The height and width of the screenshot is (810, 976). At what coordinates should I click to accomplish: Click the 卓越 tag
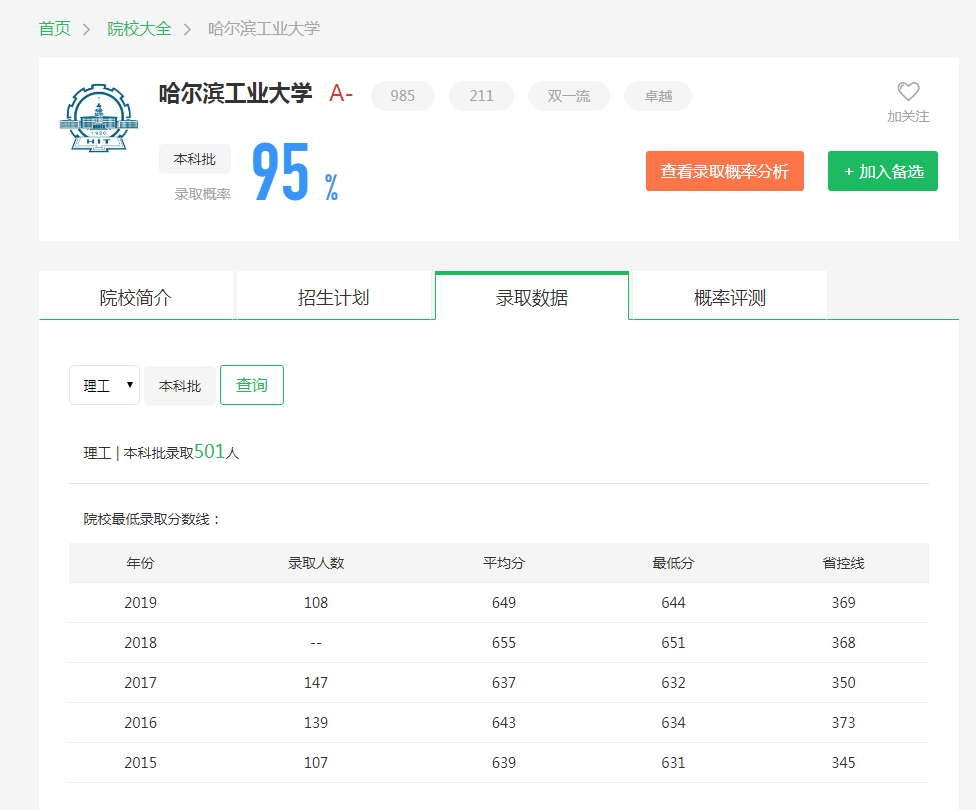click(658, 96)
